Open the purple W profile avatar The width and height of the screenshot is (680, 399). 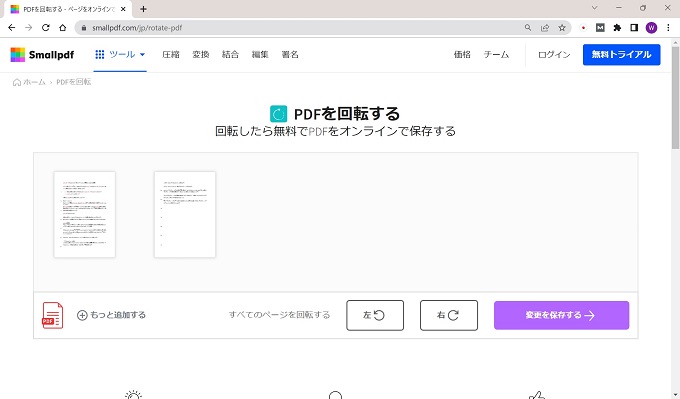click(651, 28)
